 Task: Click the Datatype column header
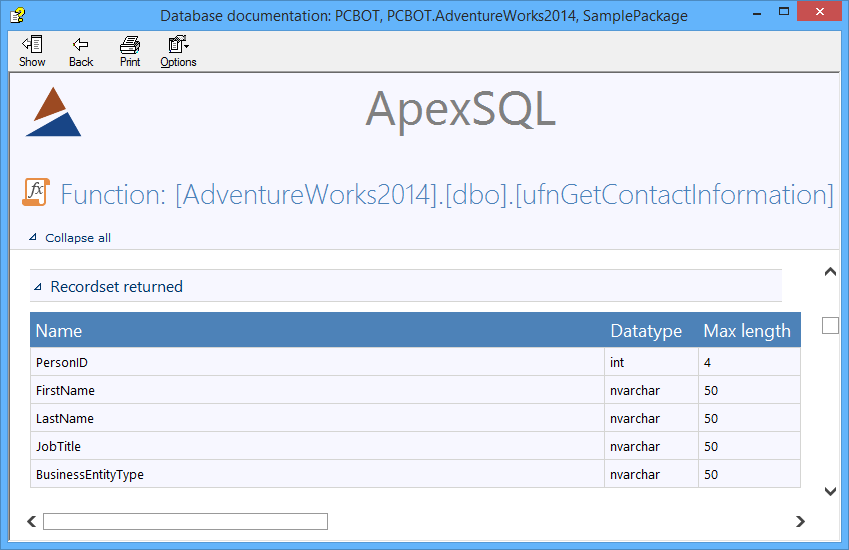(646, 331)
